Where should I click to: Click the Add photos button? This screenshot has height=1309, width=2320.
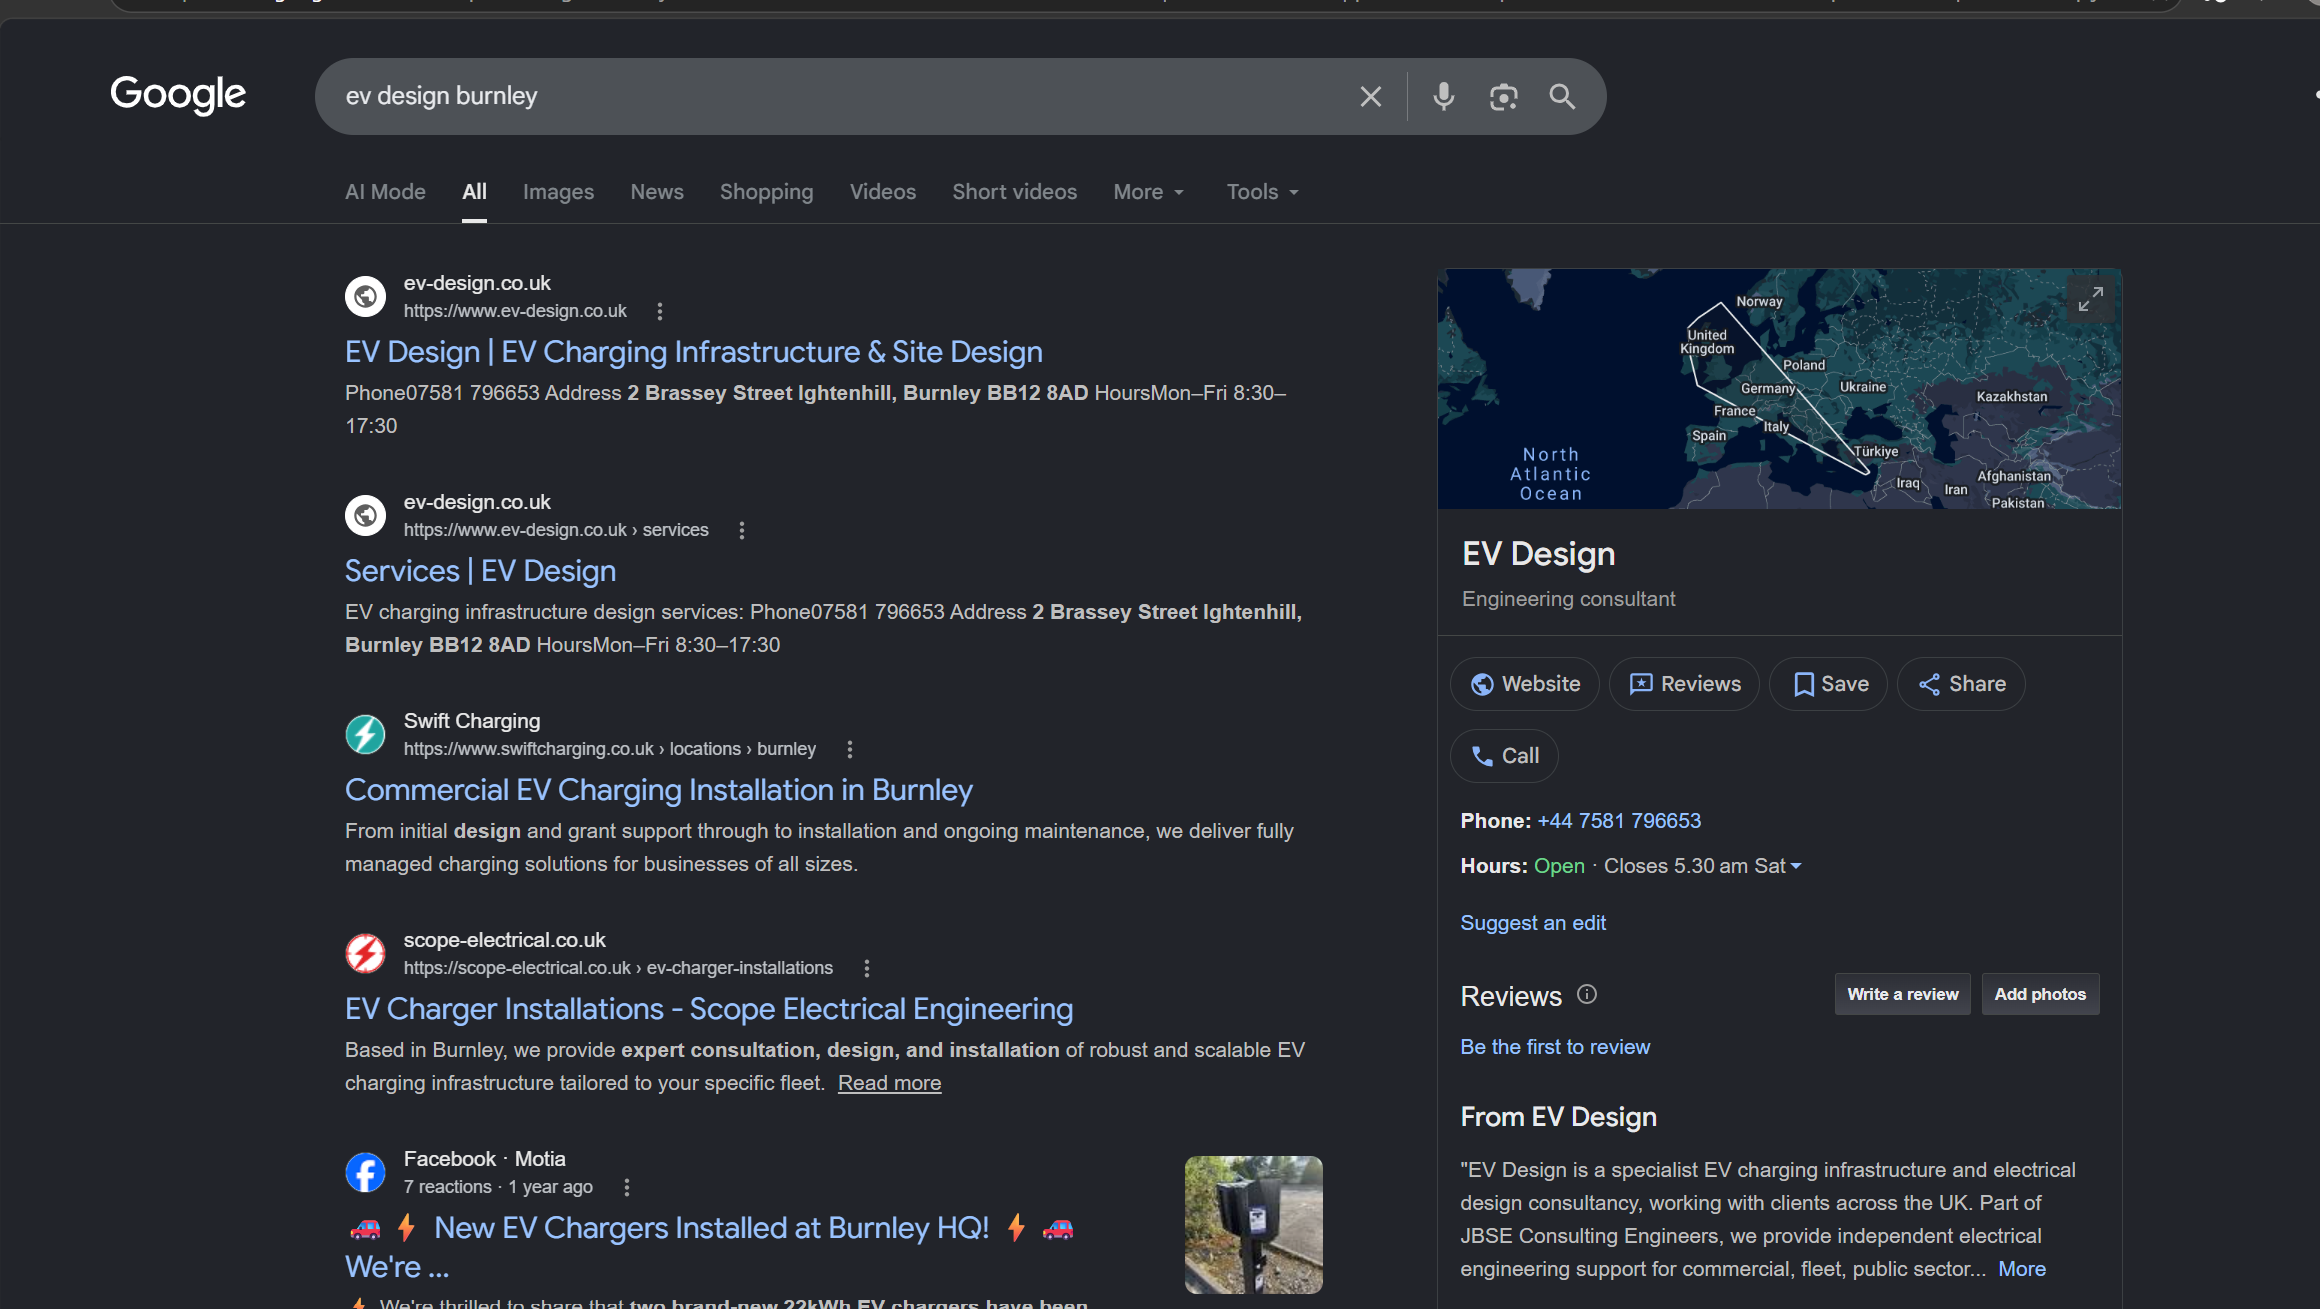tap(2040, 994)
